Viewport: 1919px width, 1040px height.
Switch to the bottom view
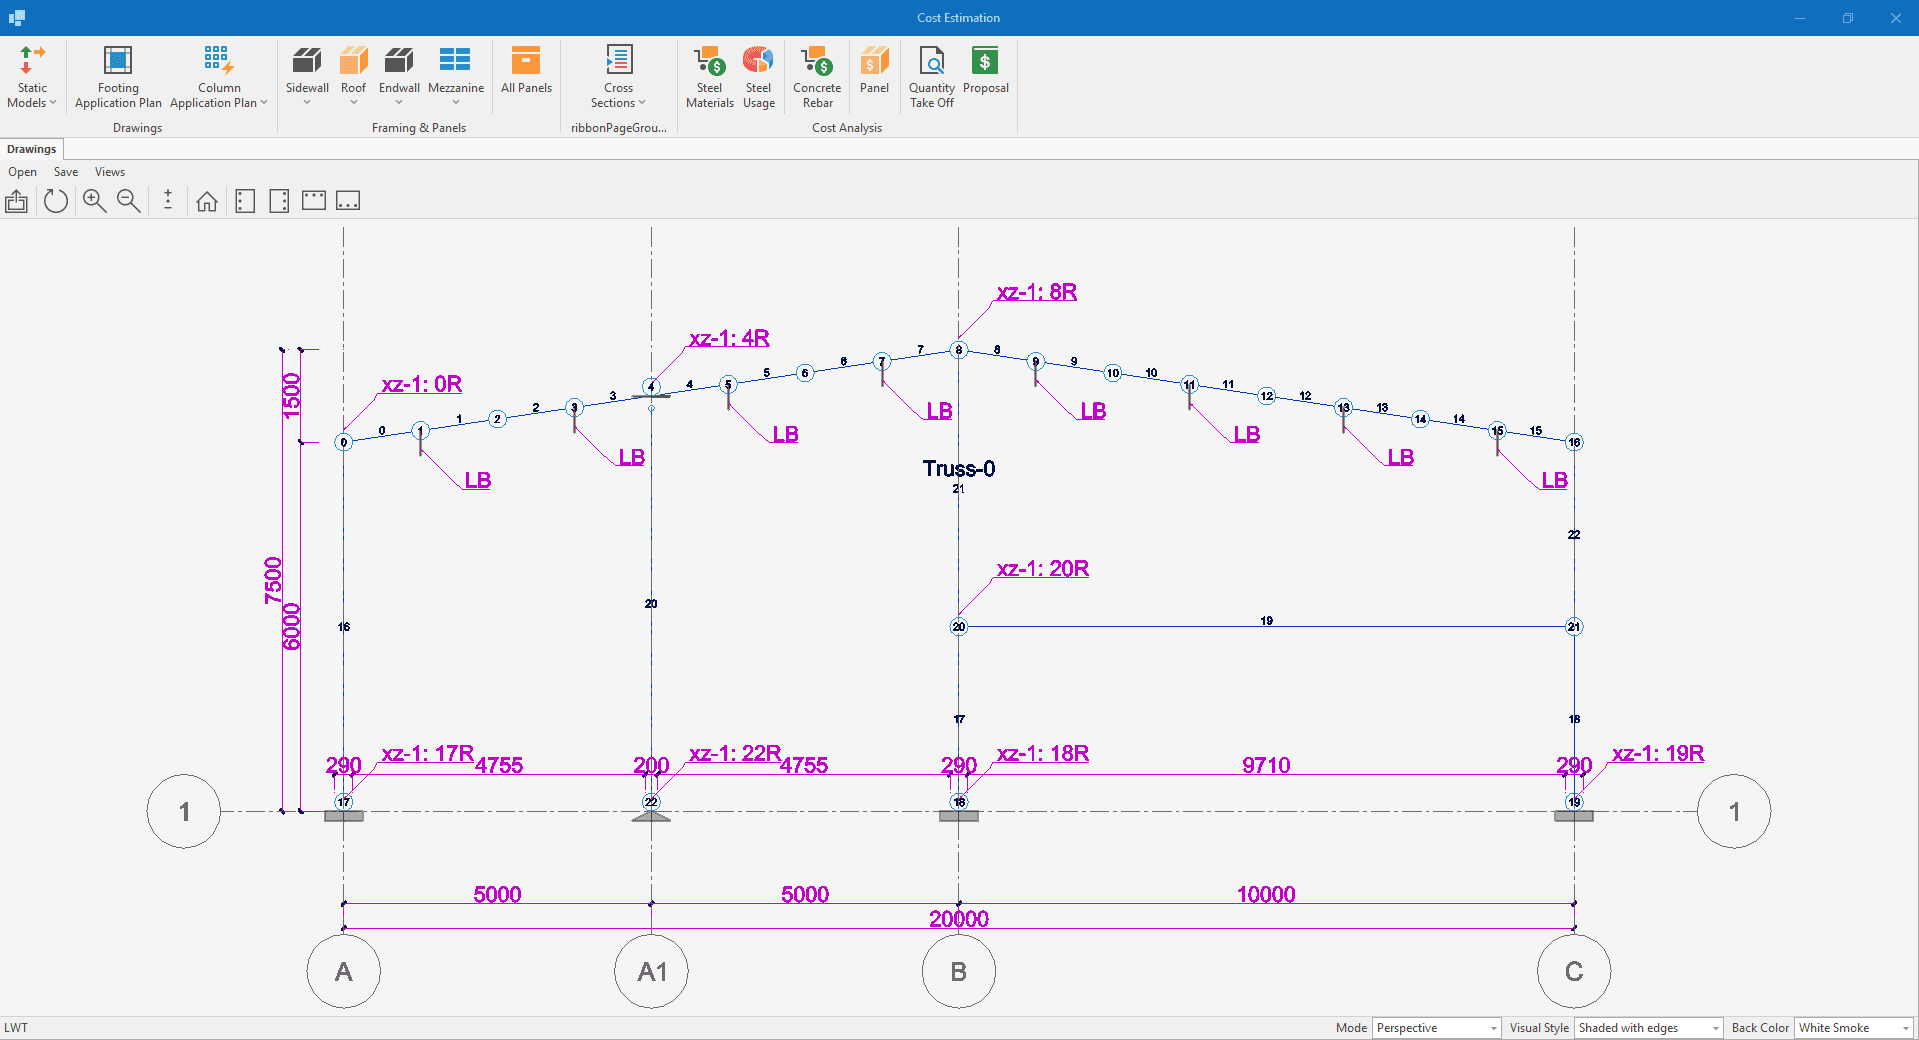tap(348, 201)
